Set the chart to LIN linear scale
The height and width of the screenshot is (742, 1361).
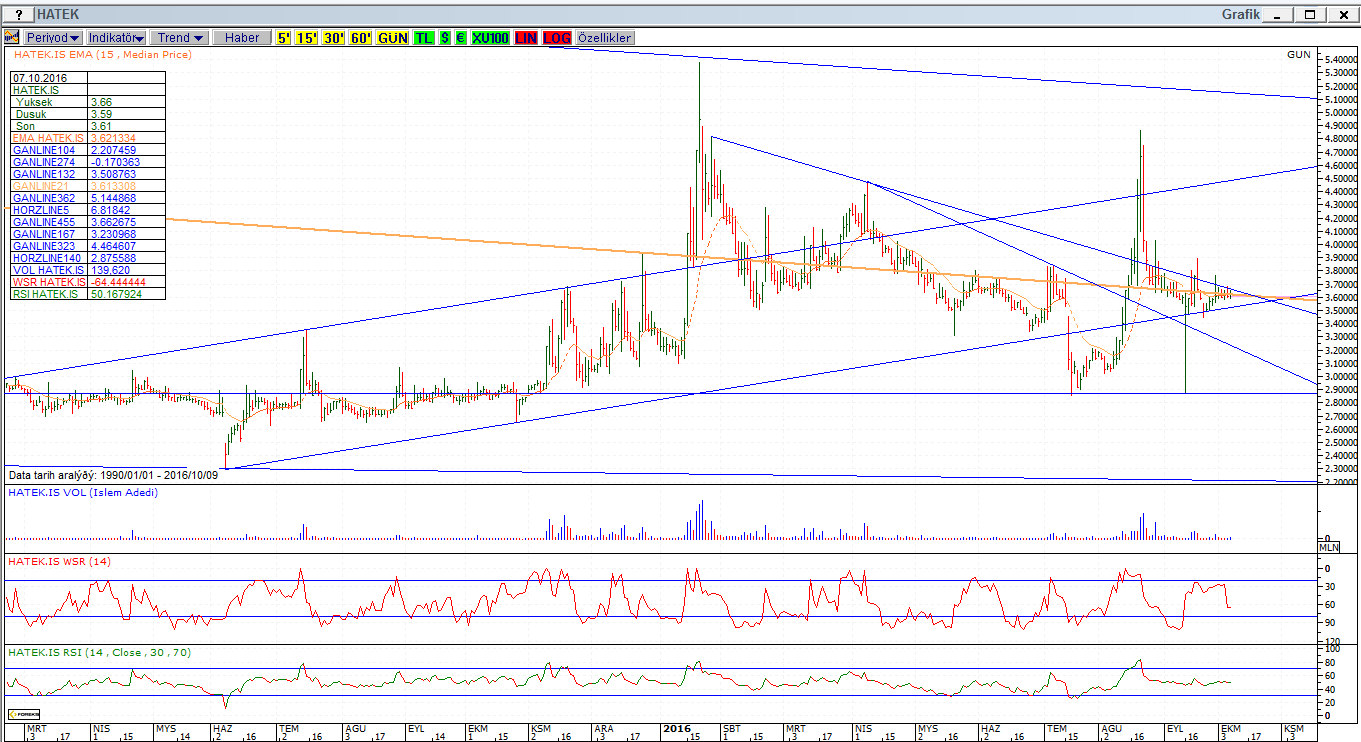pyautogui.click(x=526, y=37)
